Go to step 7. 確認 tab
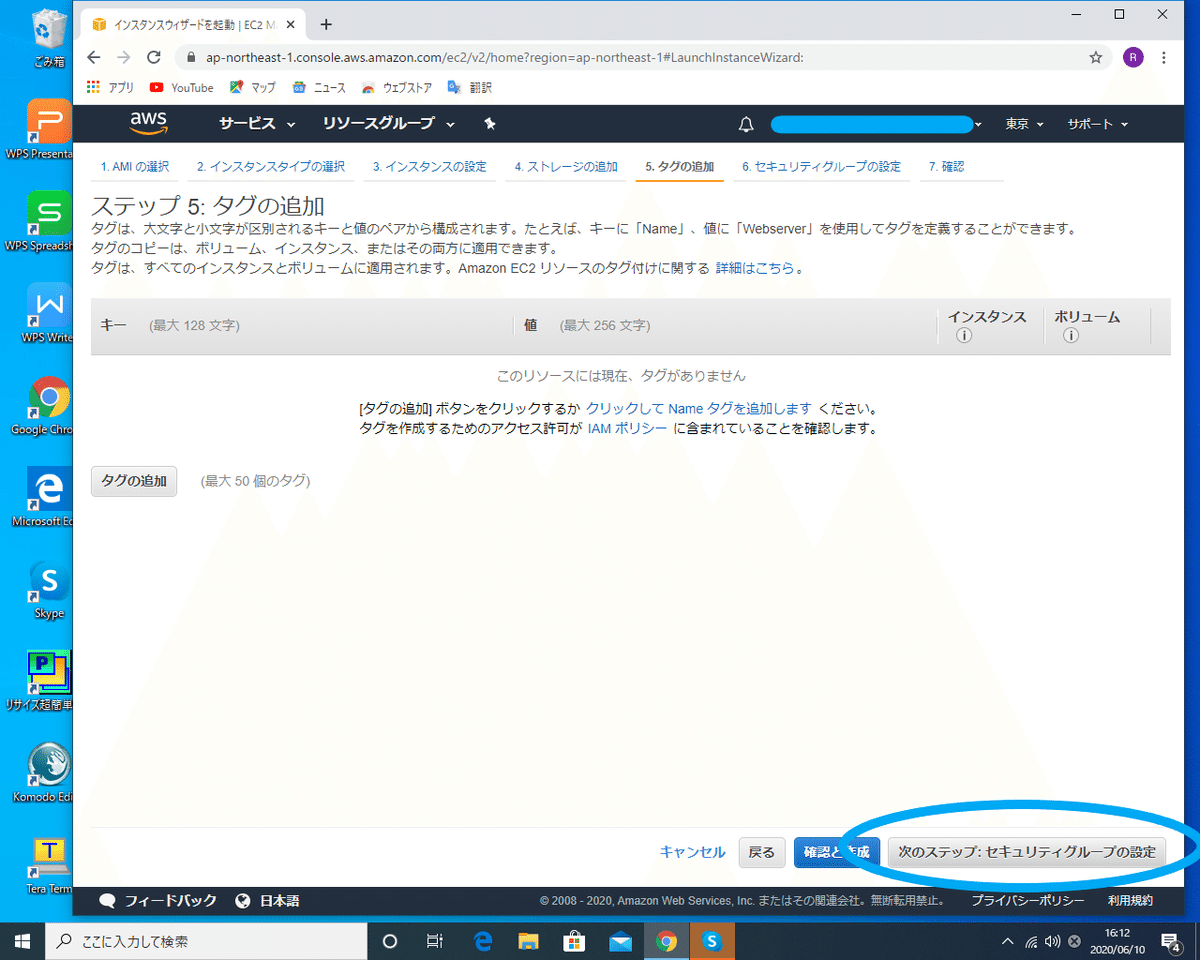Screen dimensions: 1200x960 (946, 167)
